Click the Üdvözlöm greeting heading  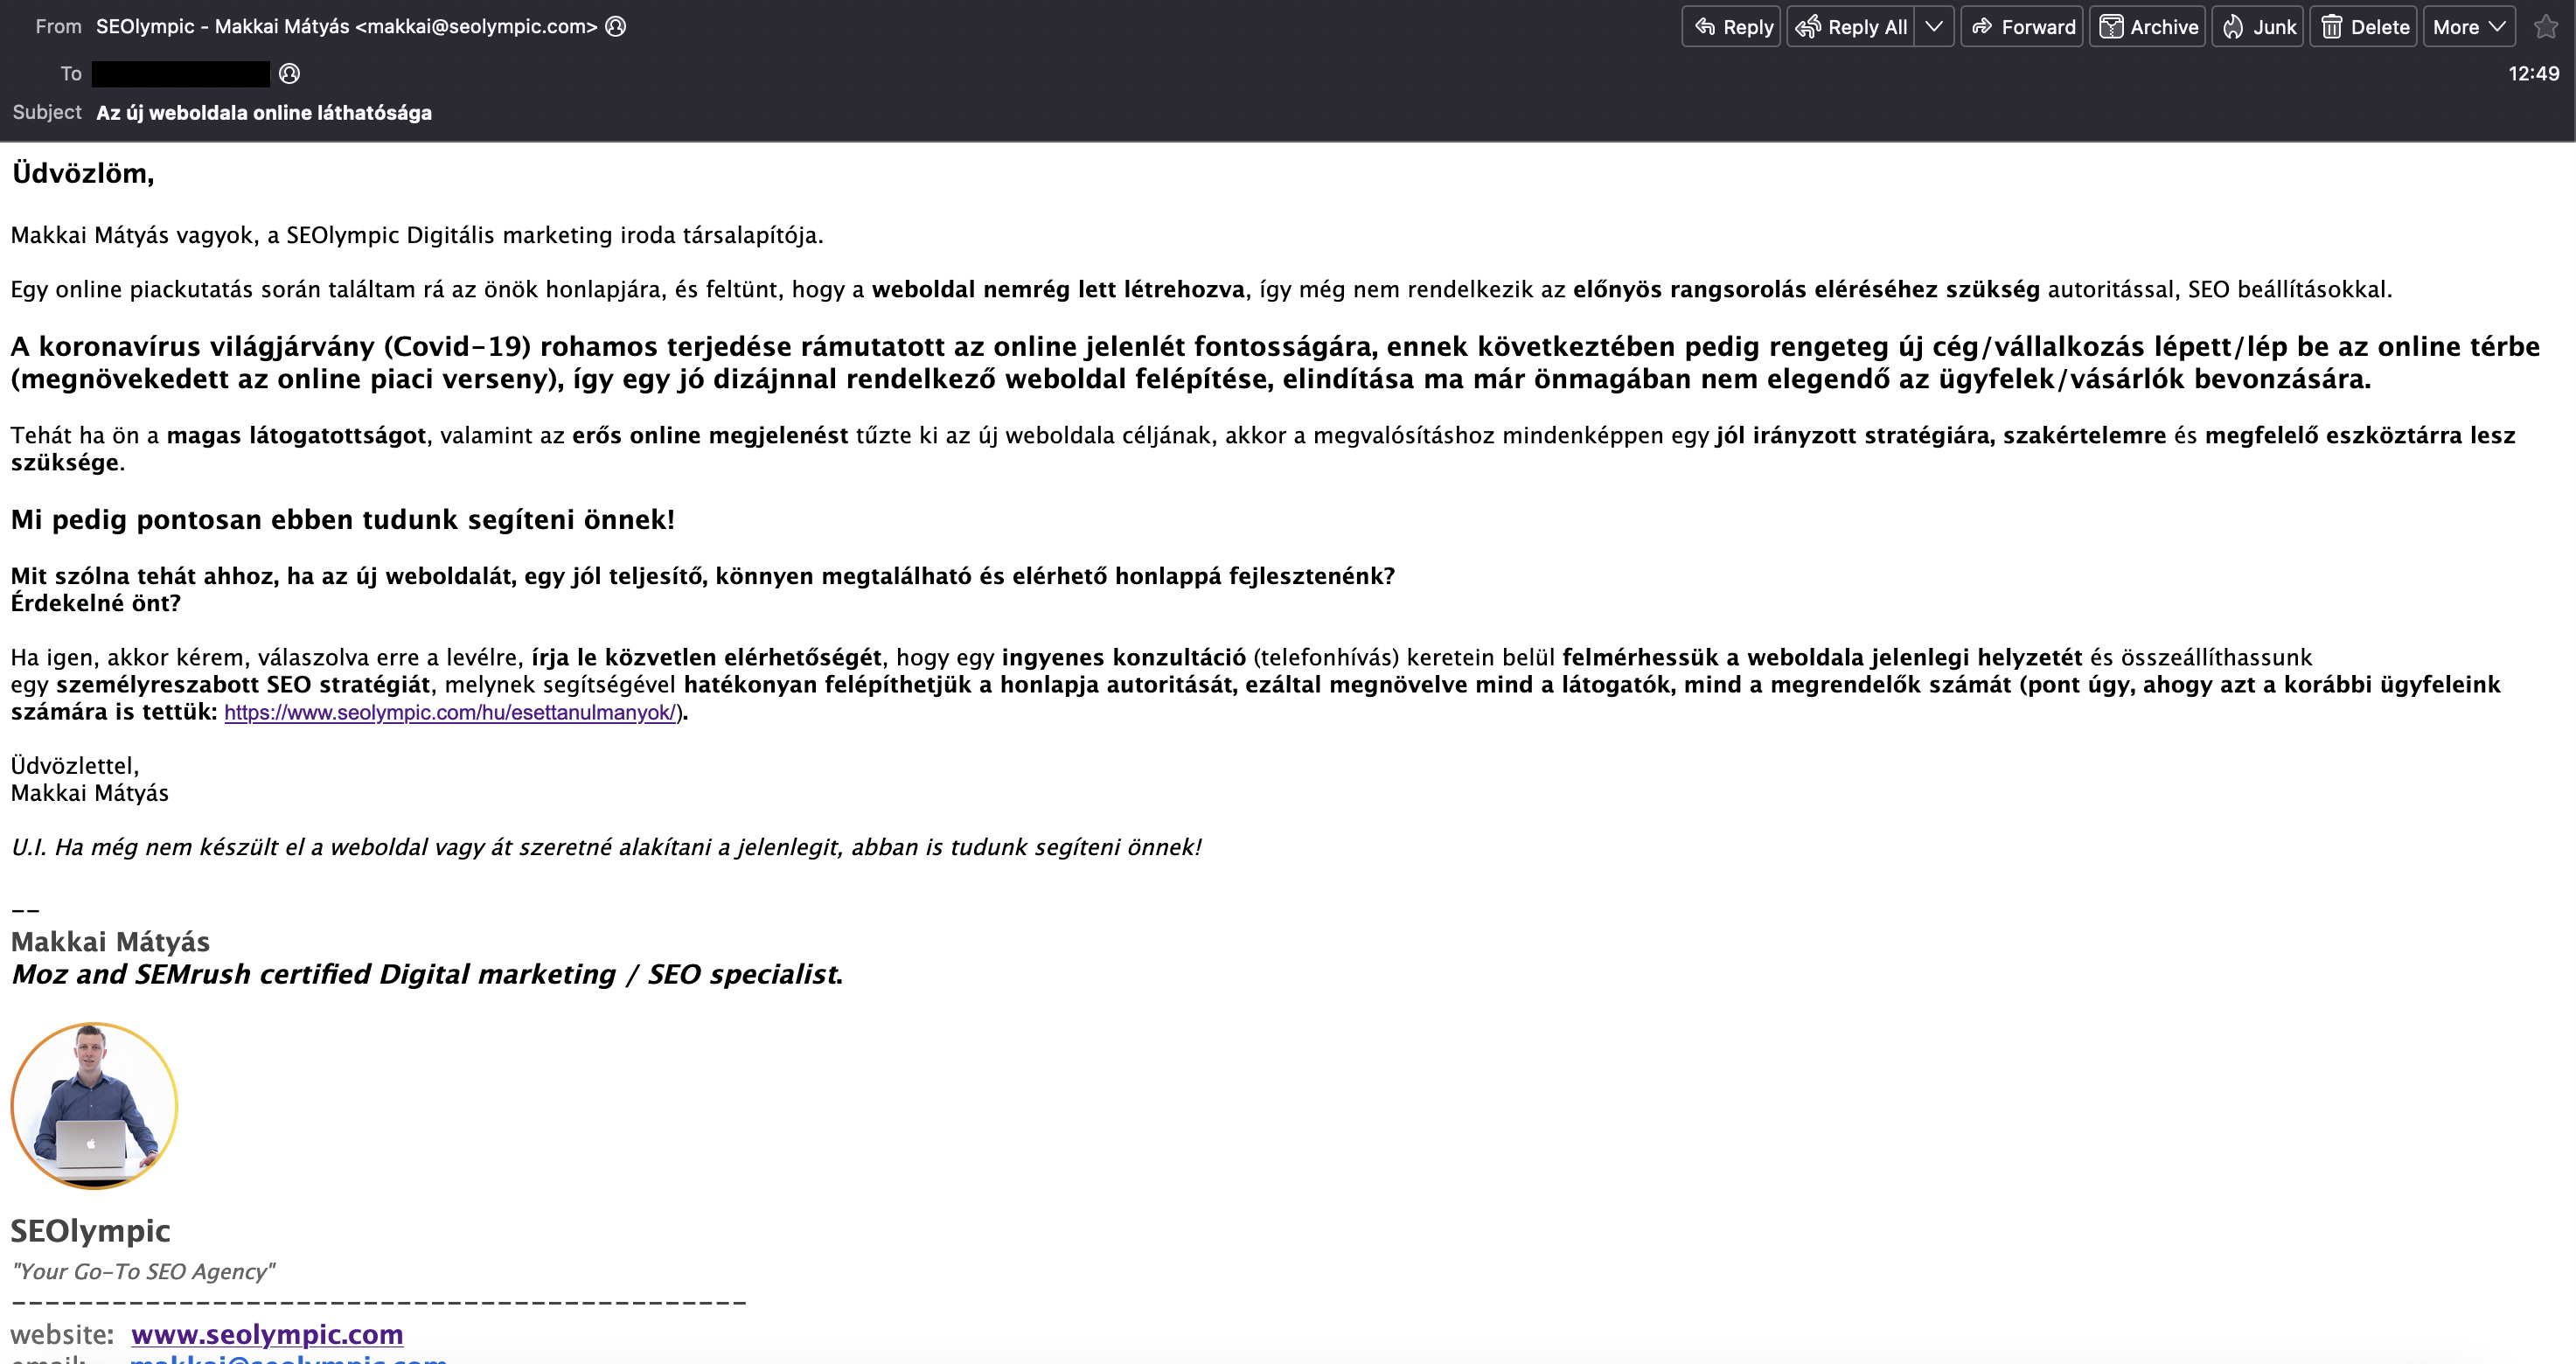[83, 174]
